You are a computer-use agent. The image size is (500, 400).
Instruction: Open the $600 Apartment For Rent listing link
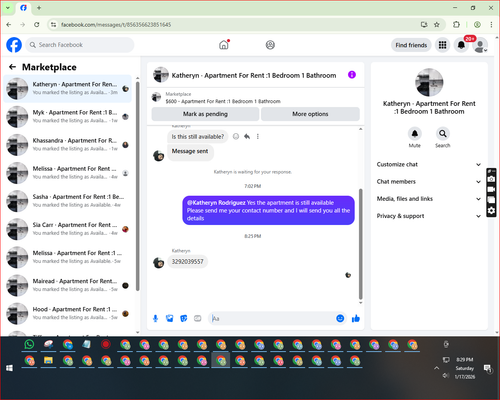(223, 101)
